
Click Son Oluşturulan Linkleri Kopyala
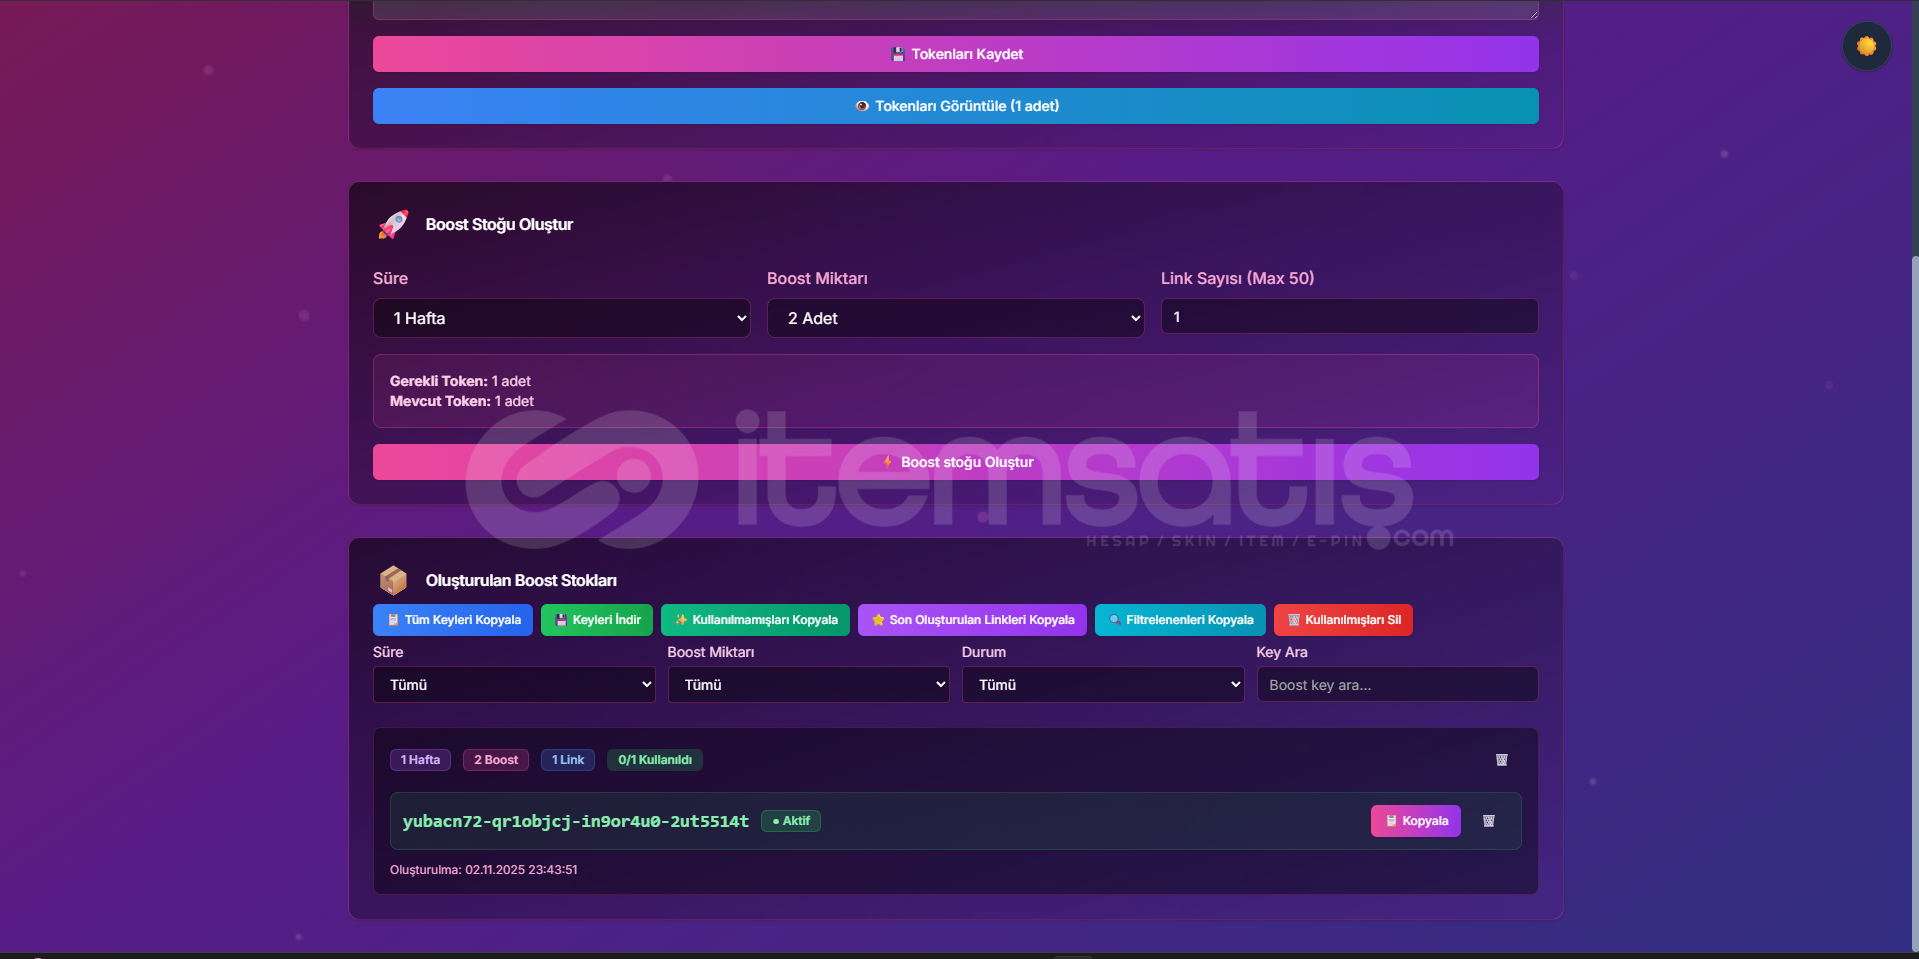972,620
